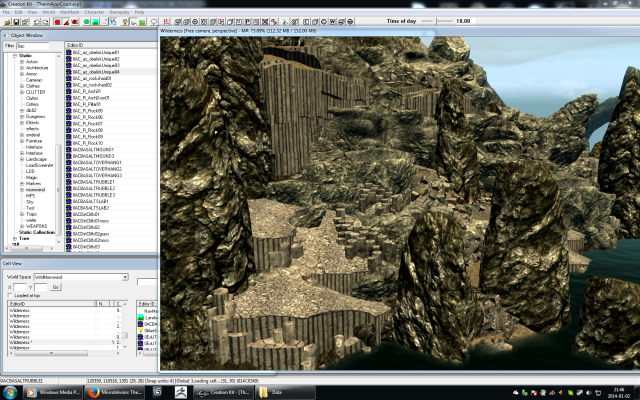Expand the morrowind tree folder
Screen dimensions: 640x400
(x=22, y=190)
